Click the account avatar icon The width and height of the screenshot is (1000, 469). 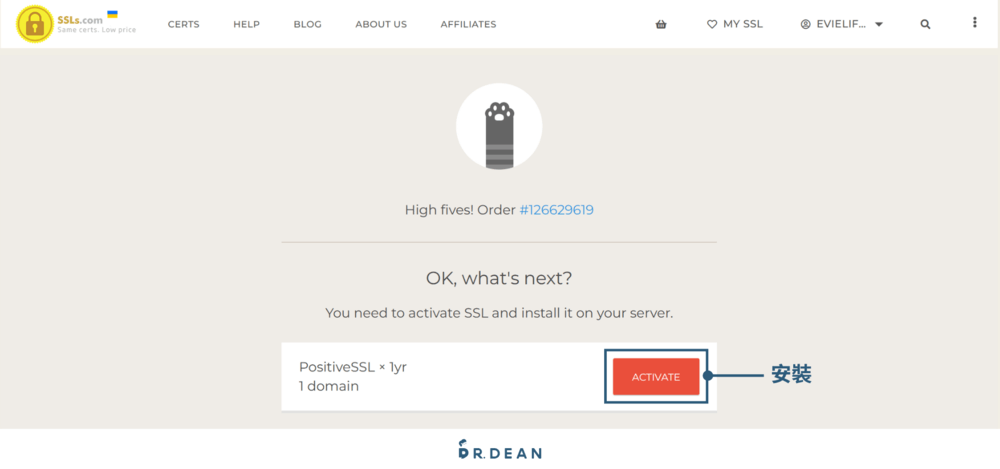coord(805,24)
